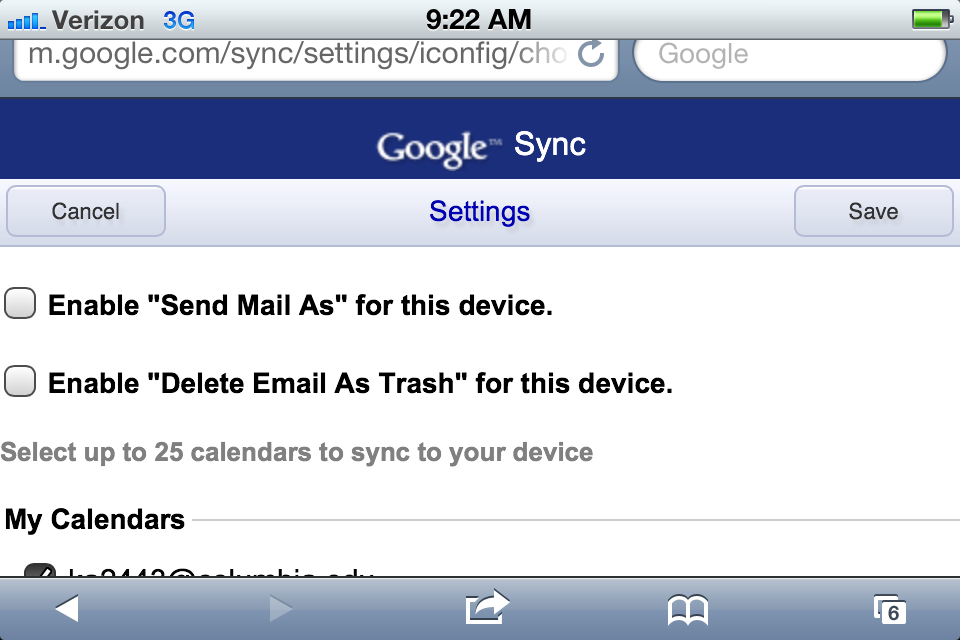Save the sync settings
Image resolution: width=960 pixels, height=640 pixels.
(x=874, y=211)
